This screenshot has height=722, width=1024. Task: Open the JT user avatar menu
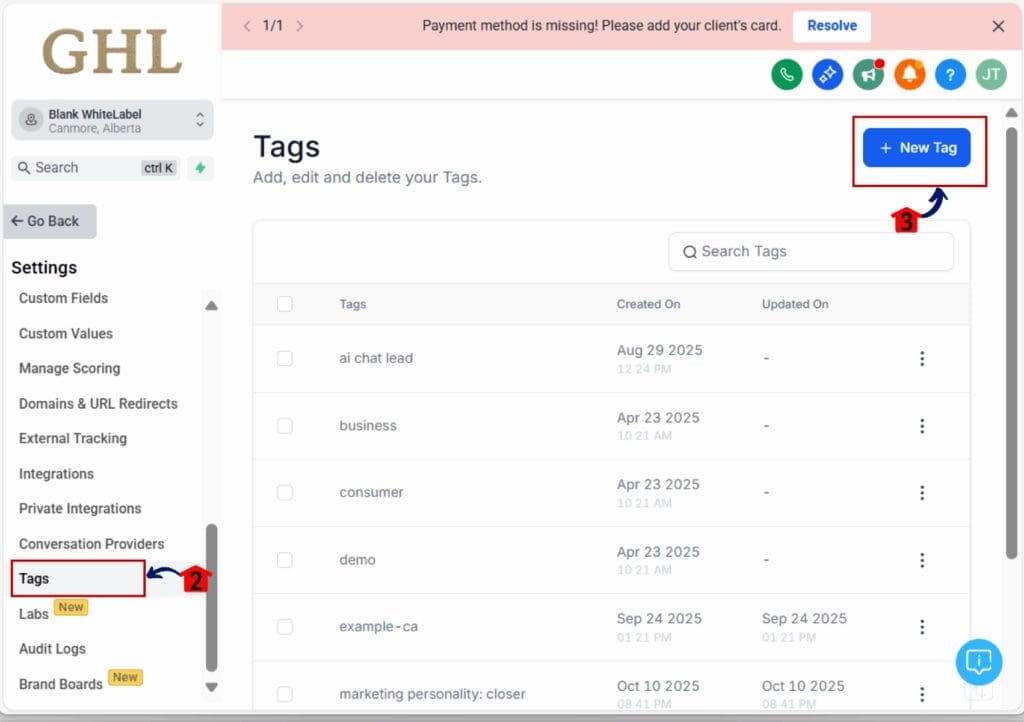[x=991, y=75]
